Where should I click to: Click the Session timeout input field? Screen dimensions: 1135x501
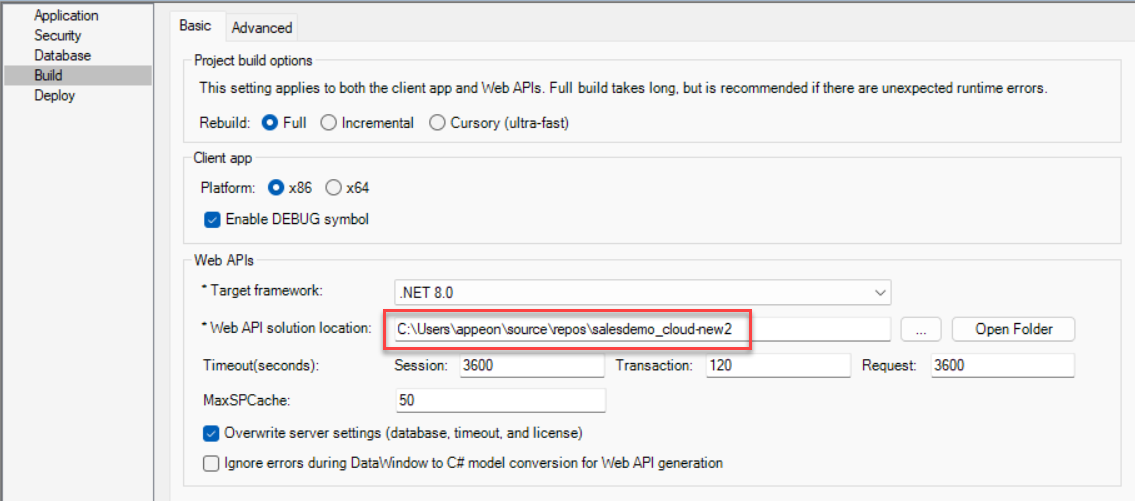(531, 366)
